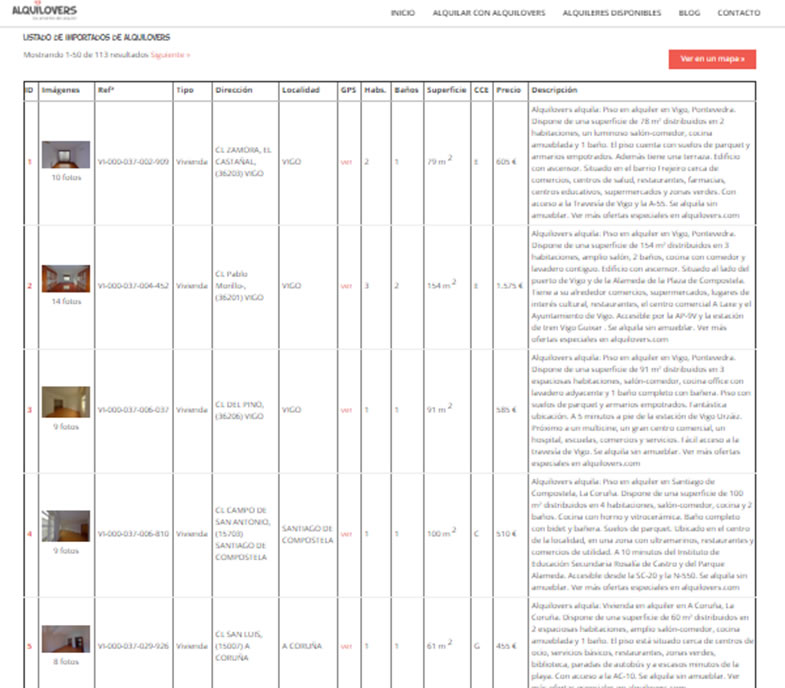Click the '8 fotos' caption
The image size is (785, 688).
66,661
